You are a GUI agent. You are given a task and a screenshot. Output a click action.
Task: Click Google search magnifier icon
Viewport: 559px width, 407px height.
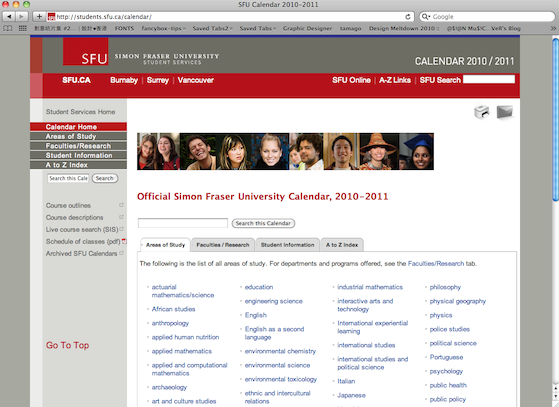(426, 17)
